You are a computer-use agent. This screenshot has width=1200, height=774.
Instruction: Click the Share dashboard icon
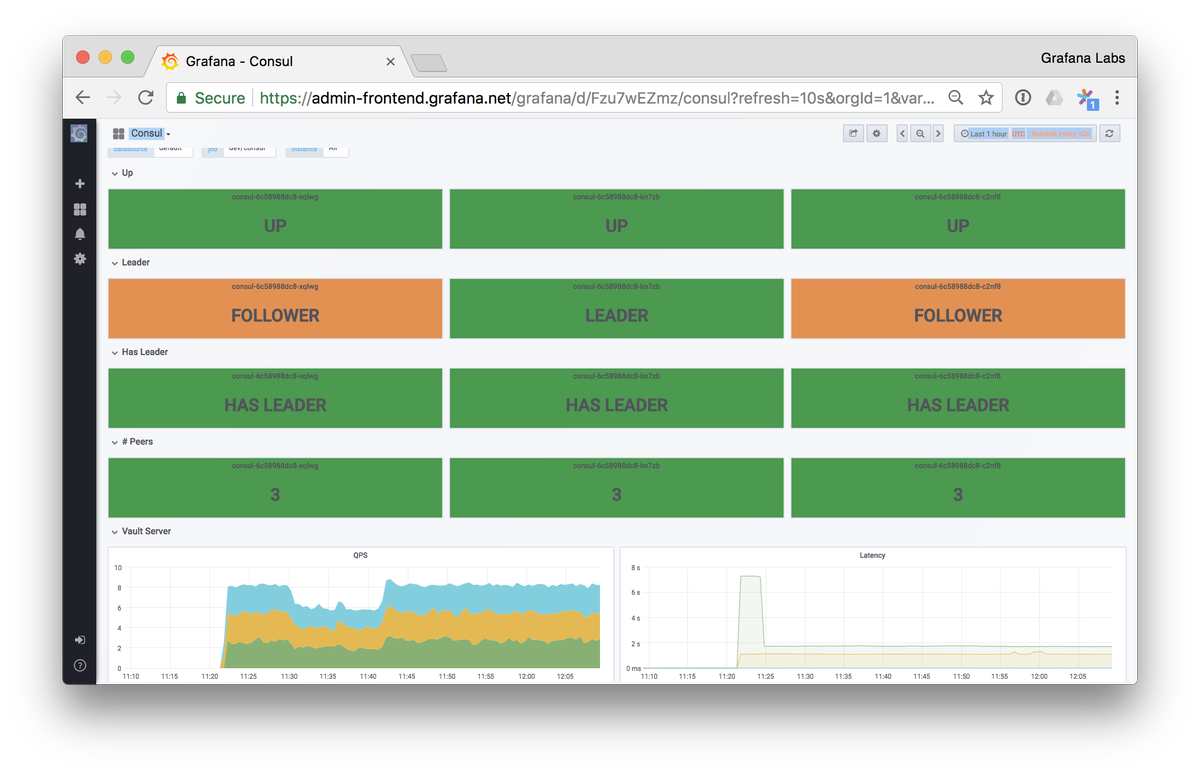[853, 133]
